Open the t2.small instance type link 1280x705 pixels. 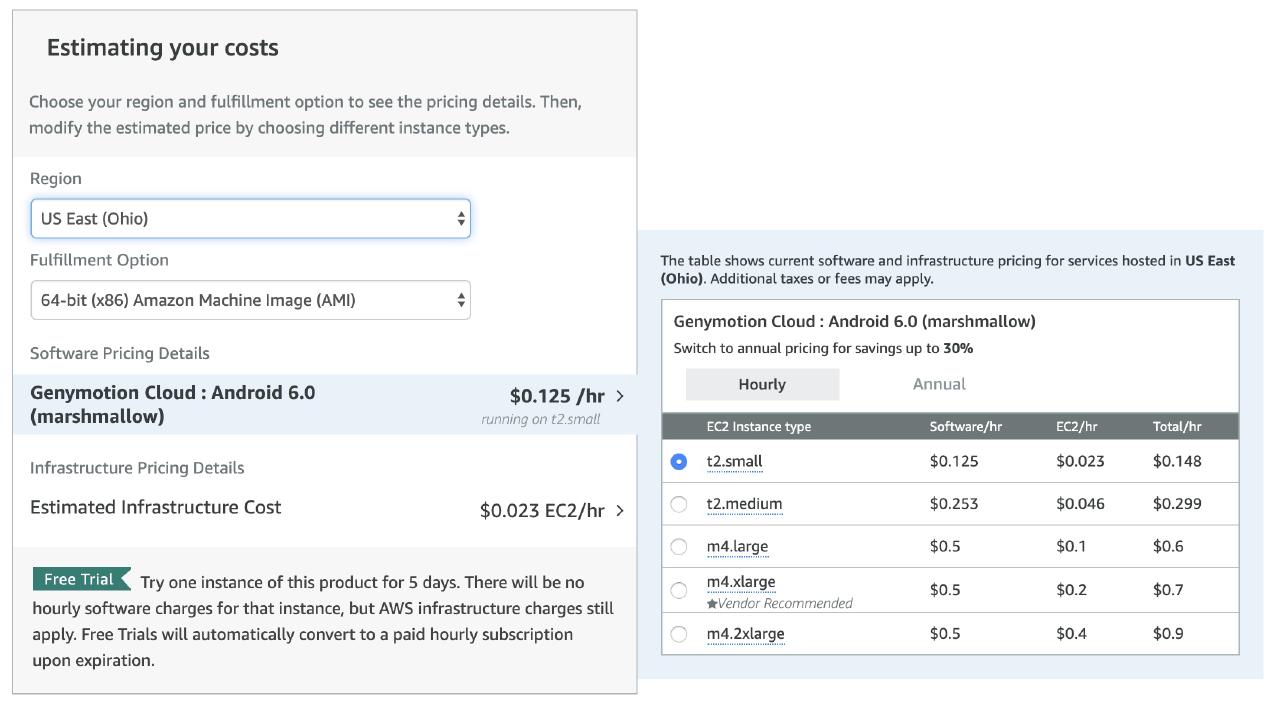tap(734, 462)
